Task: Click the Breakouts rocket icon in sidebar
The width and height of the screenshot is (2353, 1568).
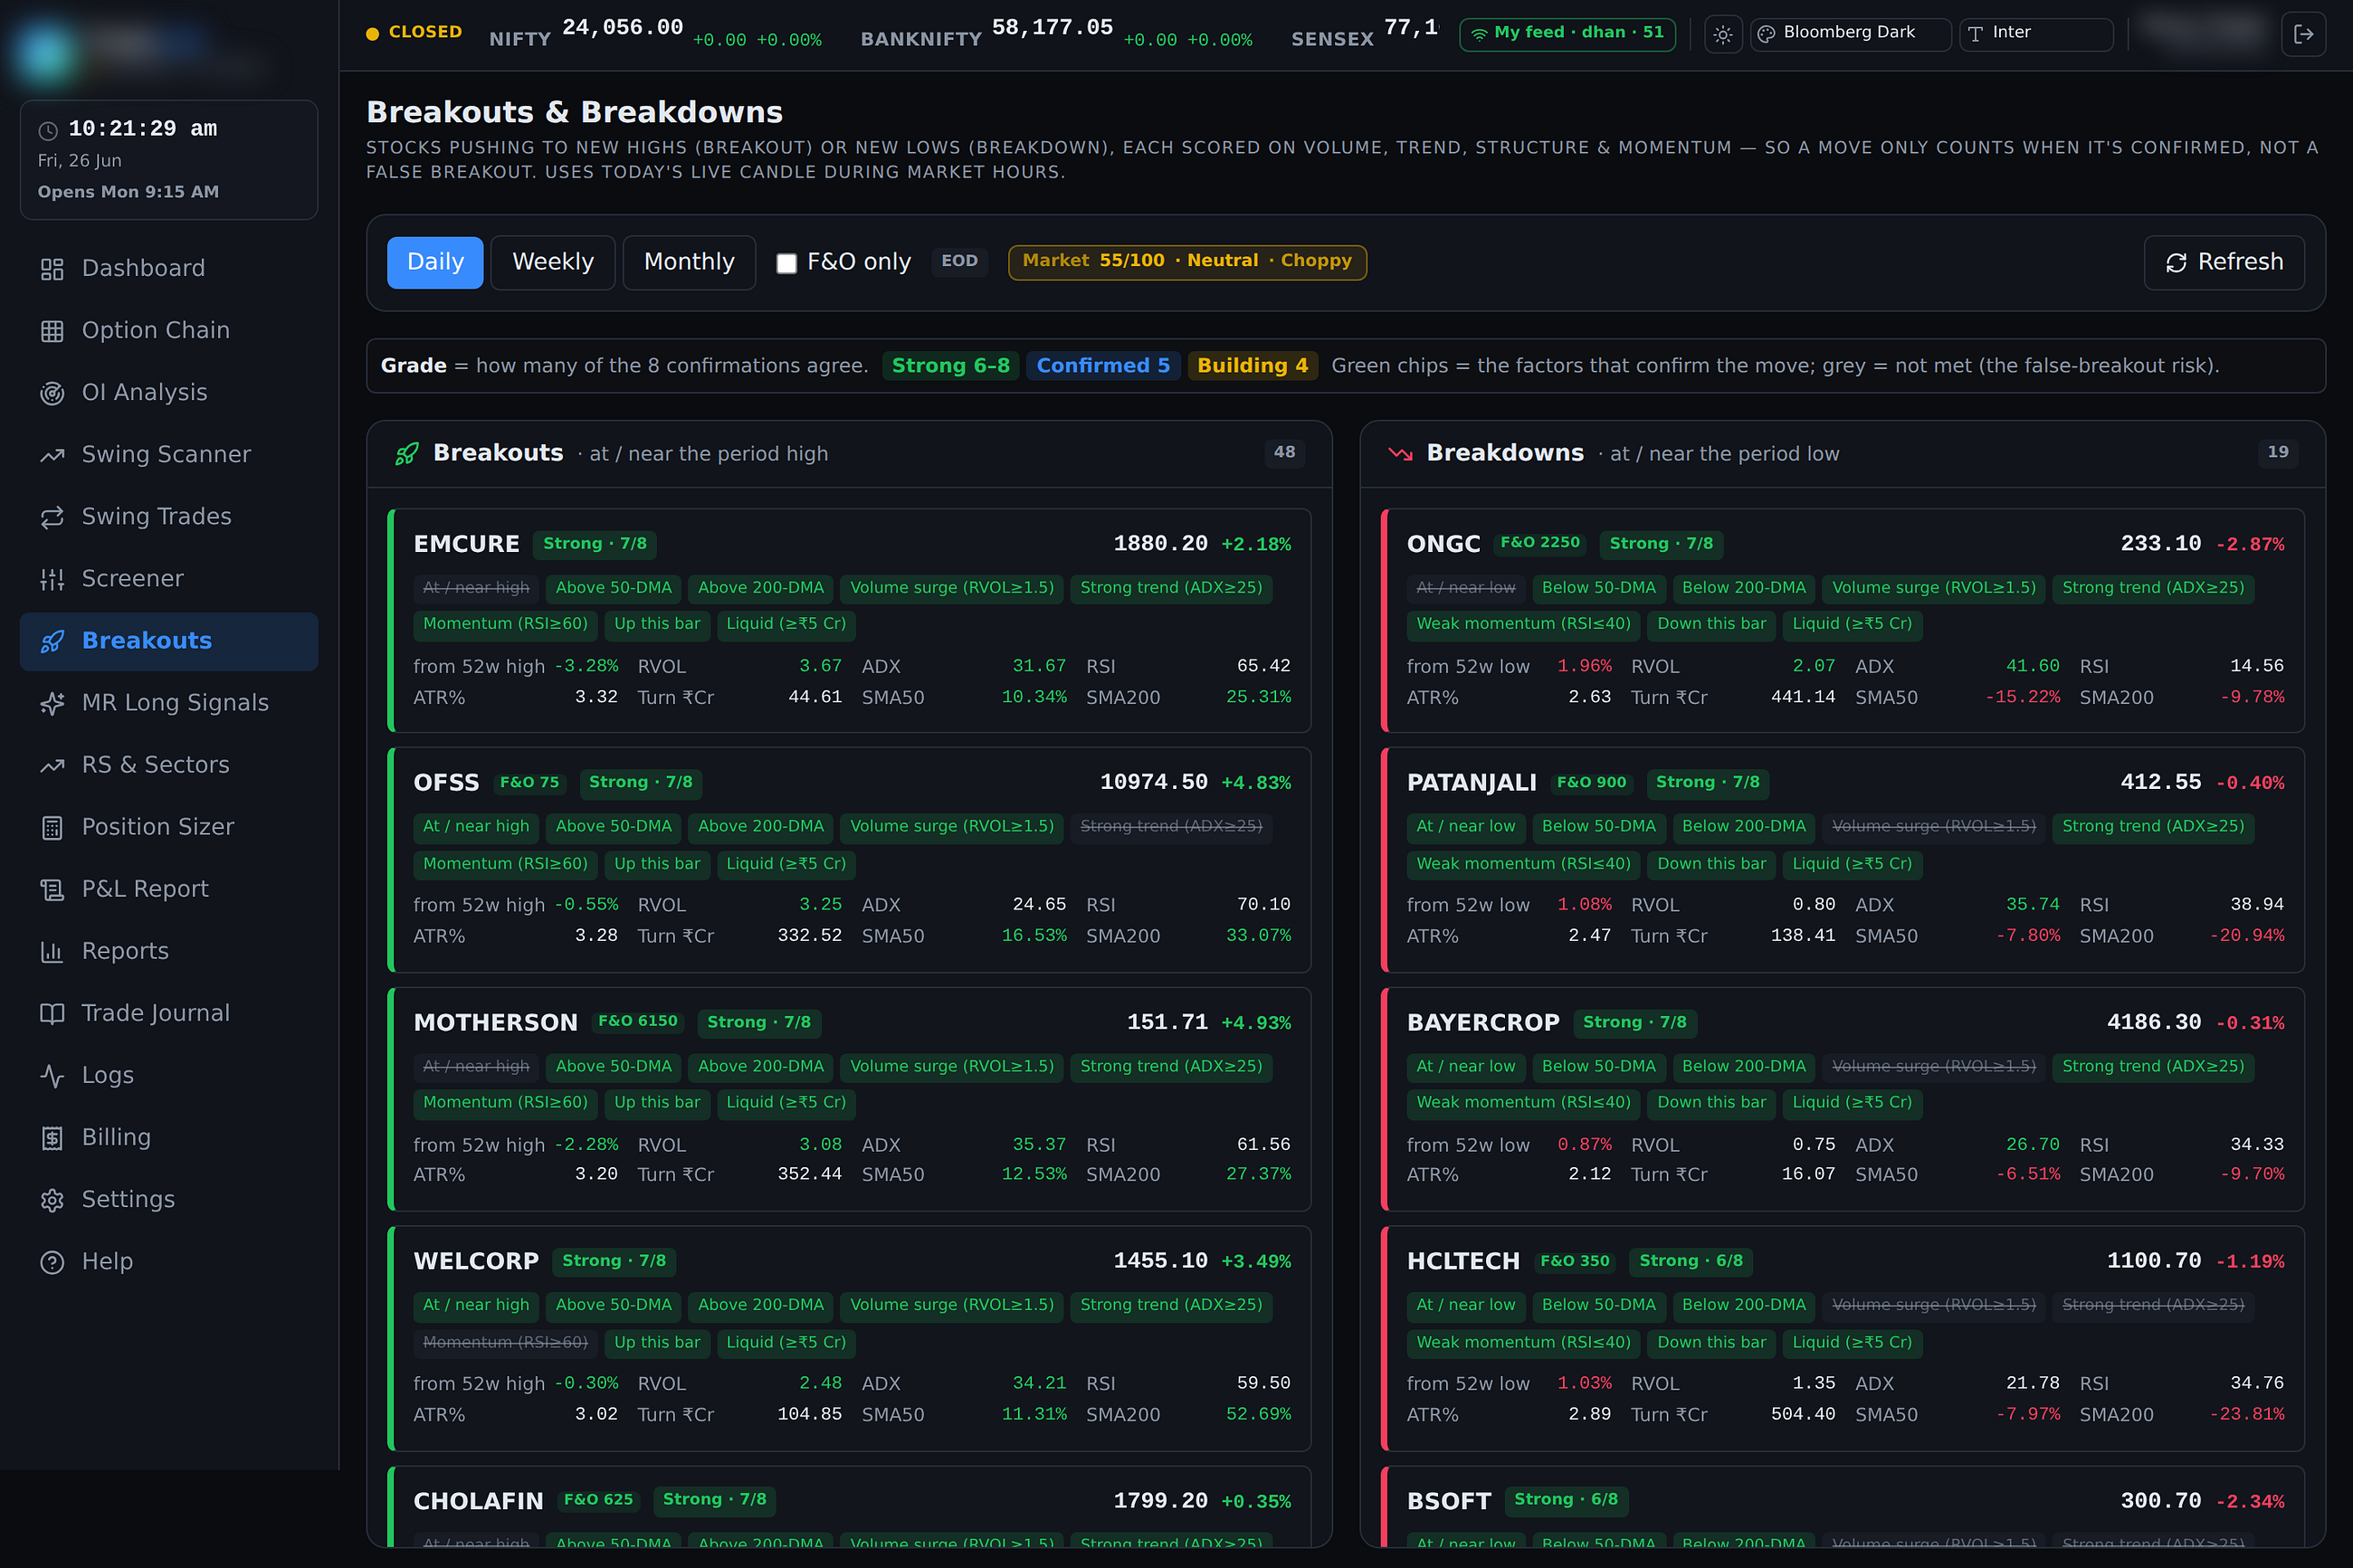Action: [x=52, y=641]
